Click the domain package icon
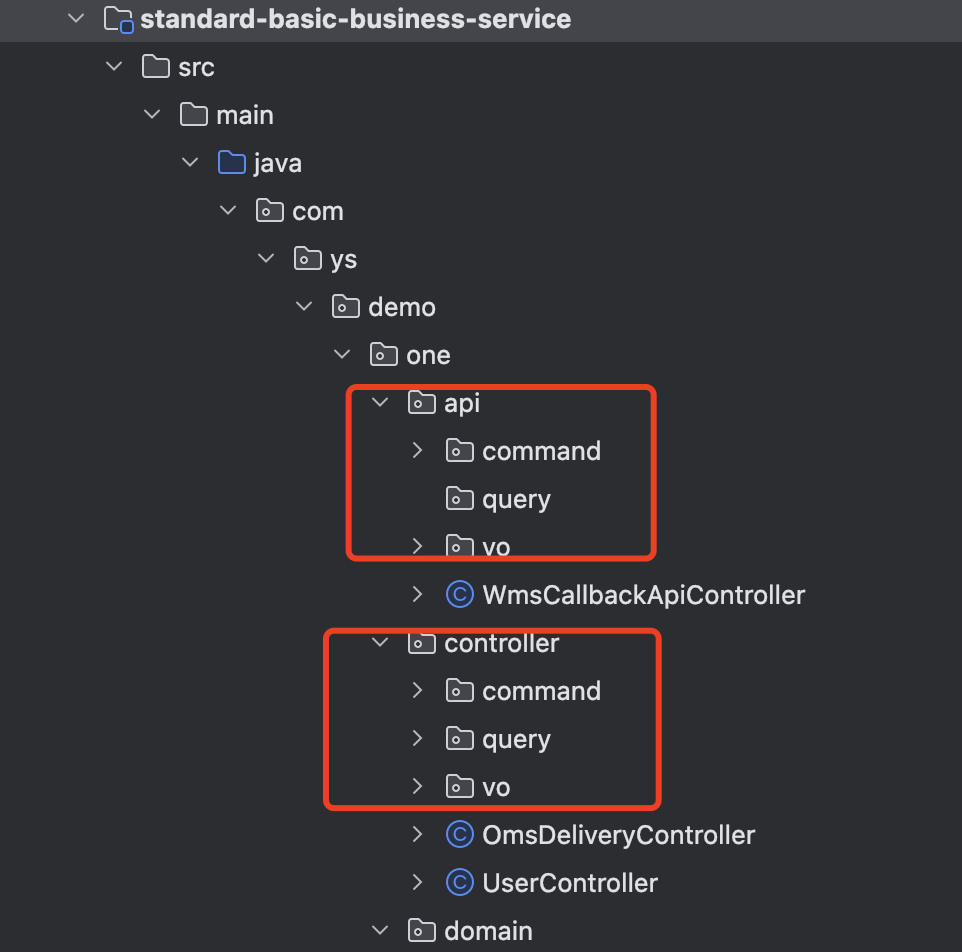This screenshot has width=962, height=952. tap(422, 930)
